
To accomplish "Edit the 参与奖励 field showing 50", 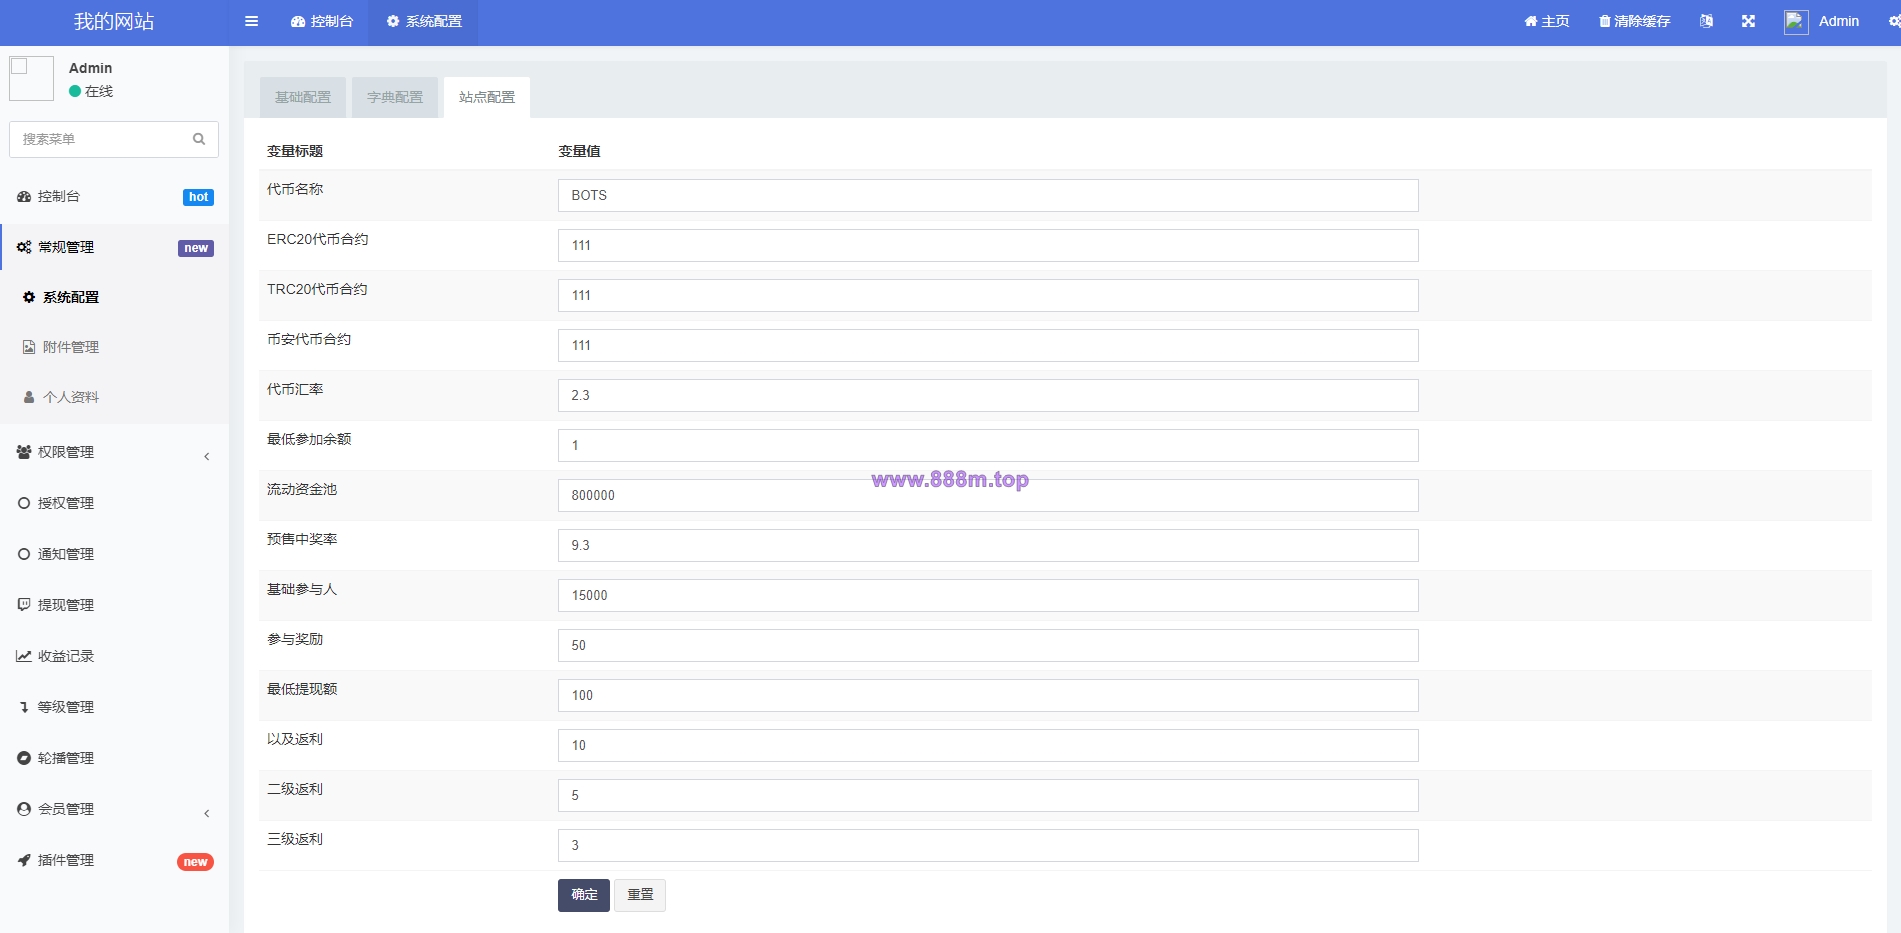I will point(988,645).
